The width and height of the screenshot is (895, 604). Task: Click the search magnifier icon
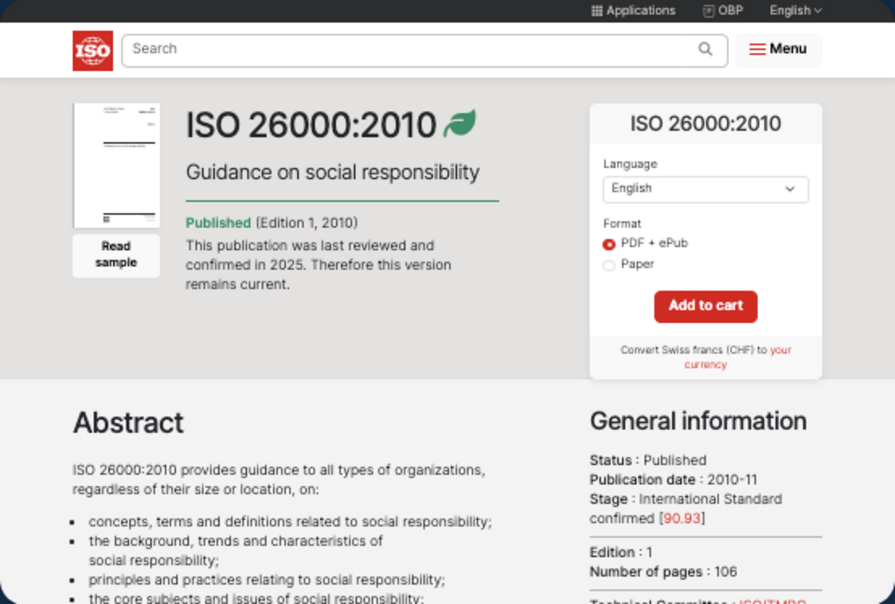pos(705,49)
